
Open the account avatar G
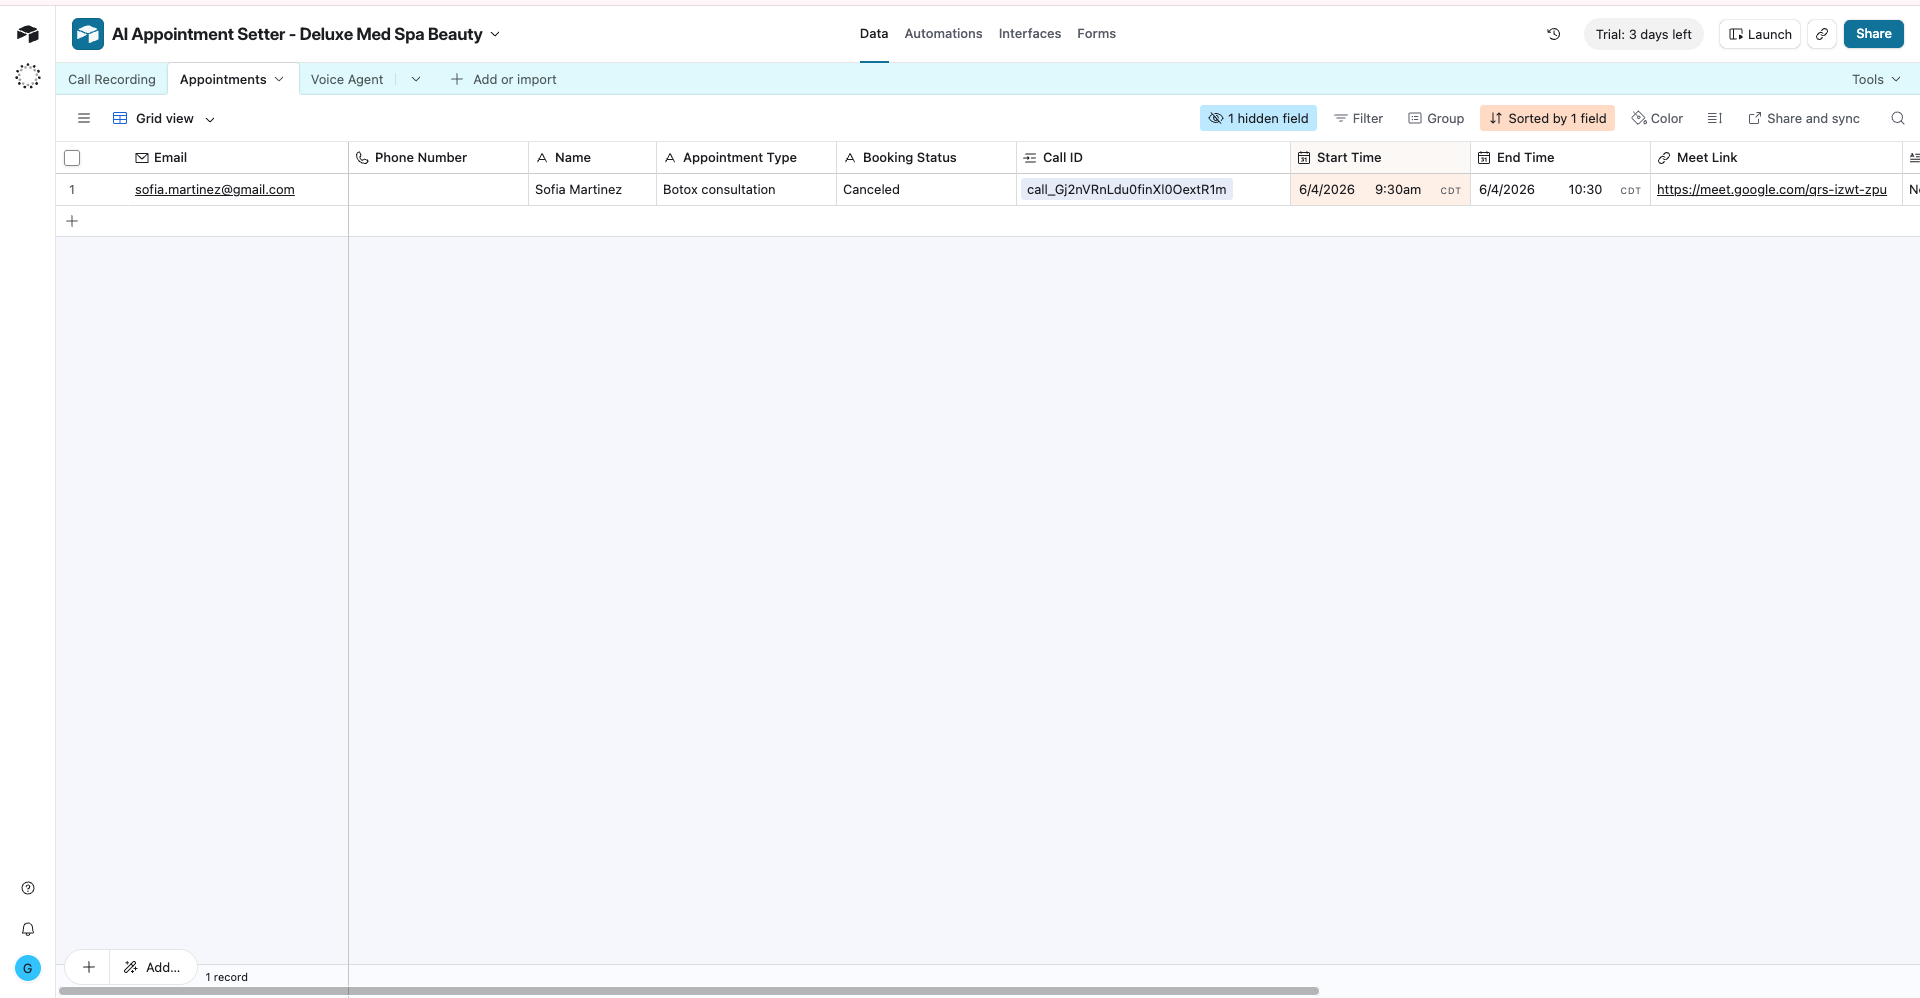(28, 968)
